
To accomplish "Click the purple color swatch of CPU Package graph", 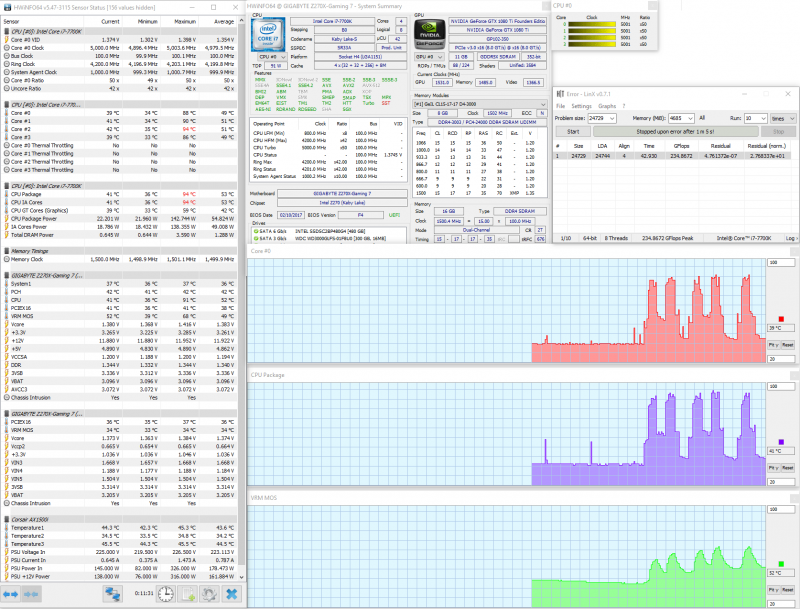I will pos(781,442).
